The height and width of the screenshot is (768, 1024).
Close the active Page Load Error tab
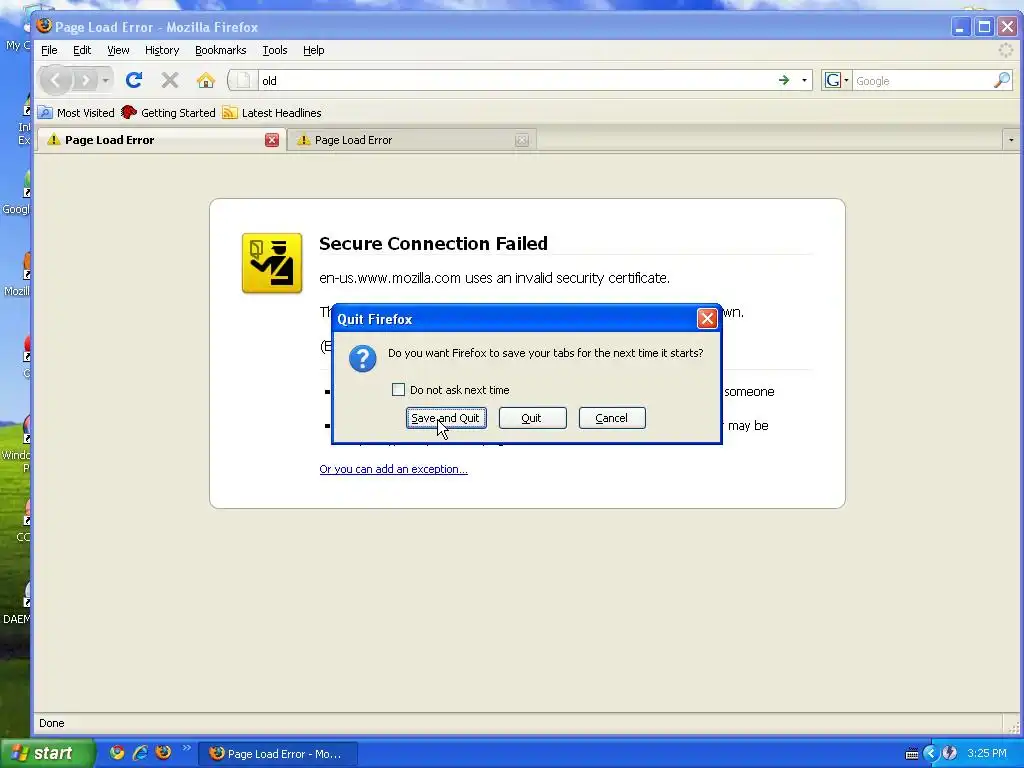point(272,140)
